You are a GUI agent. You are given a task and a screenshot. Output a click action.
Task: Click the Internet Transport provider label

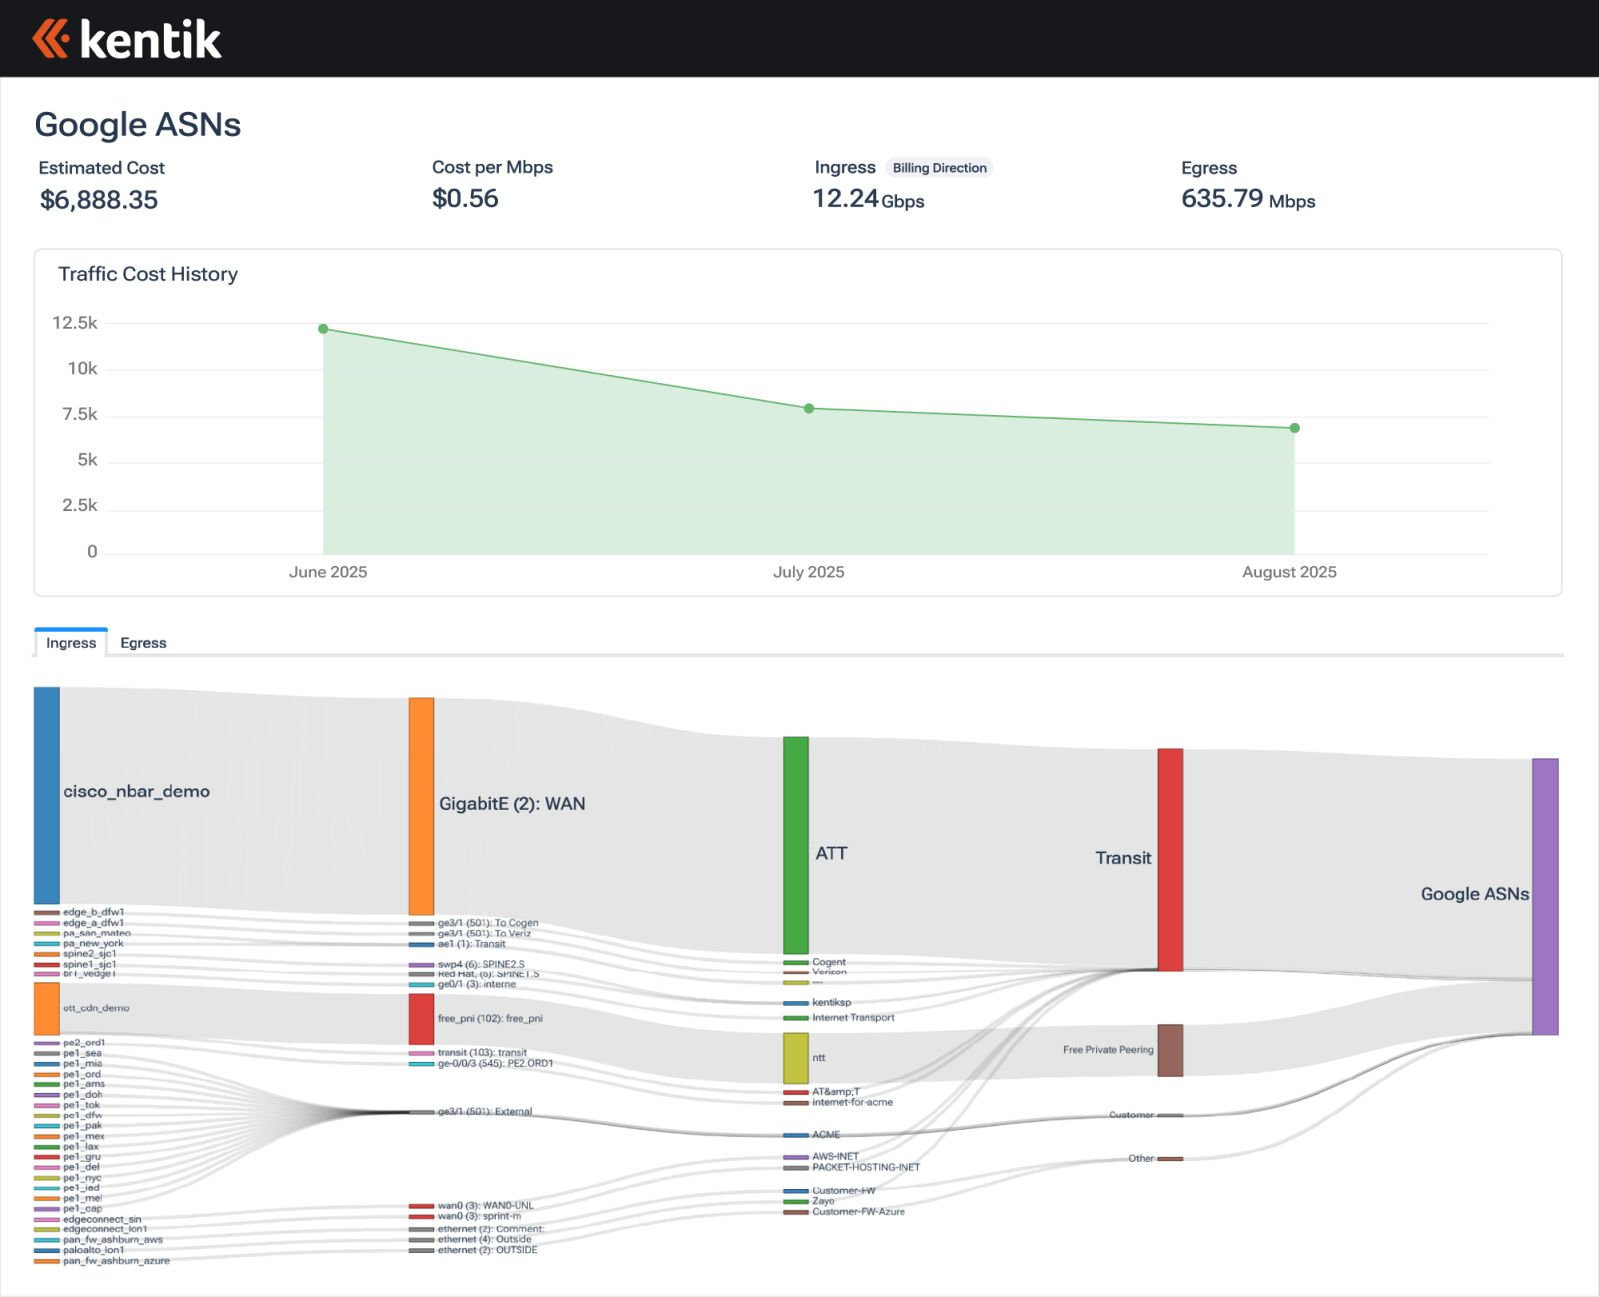coord(853,1018)
